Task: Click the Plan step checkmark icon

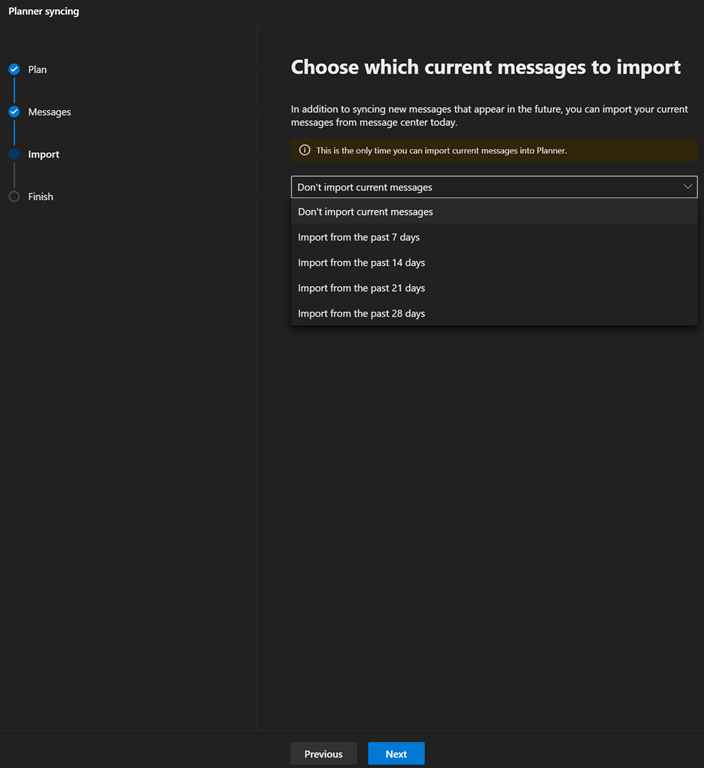Action: [x=14, y=69]
